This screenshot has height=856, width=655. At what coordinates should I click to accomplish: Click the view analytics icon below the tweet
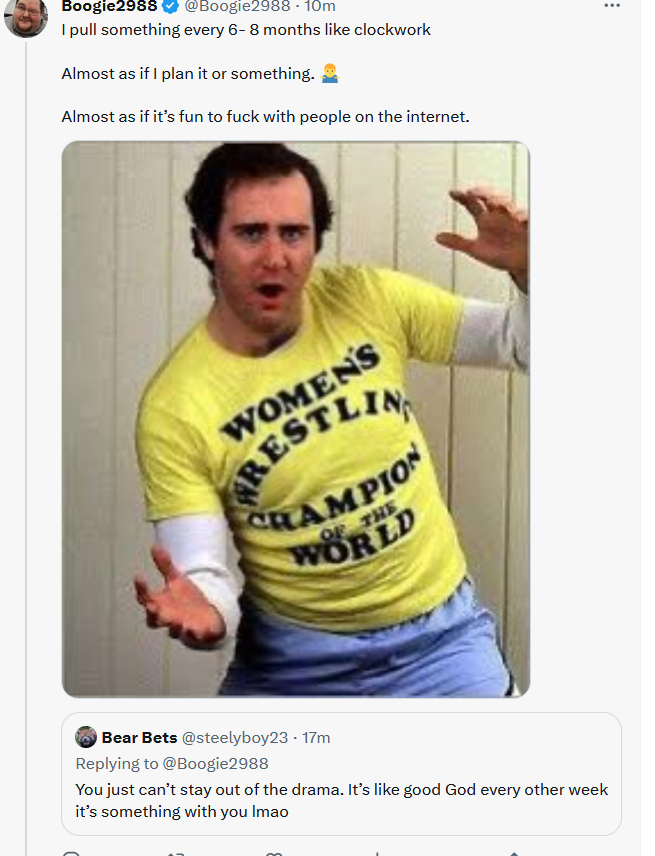[377, 853]
